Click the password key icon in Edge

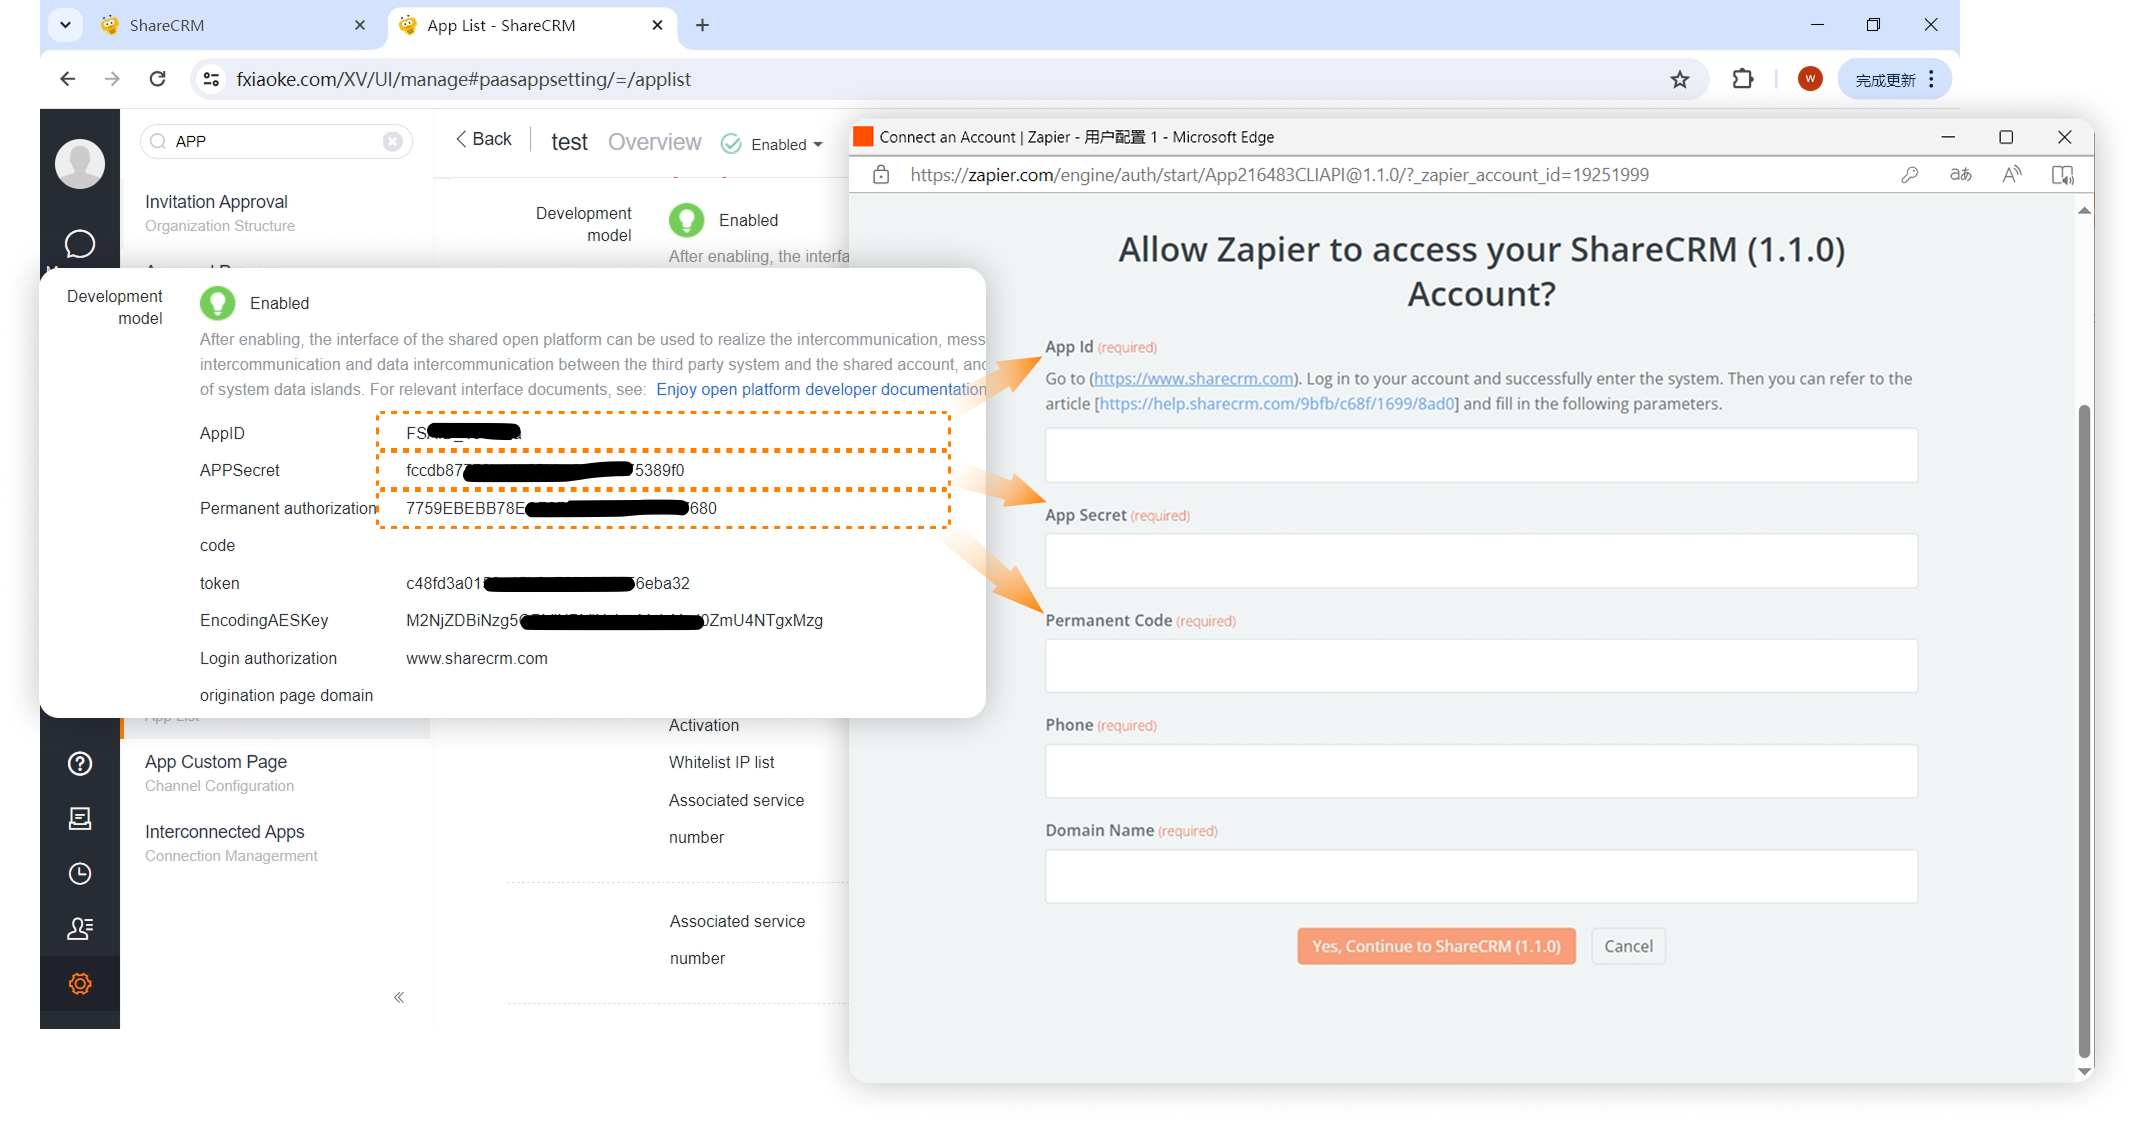click(1910, 175)
